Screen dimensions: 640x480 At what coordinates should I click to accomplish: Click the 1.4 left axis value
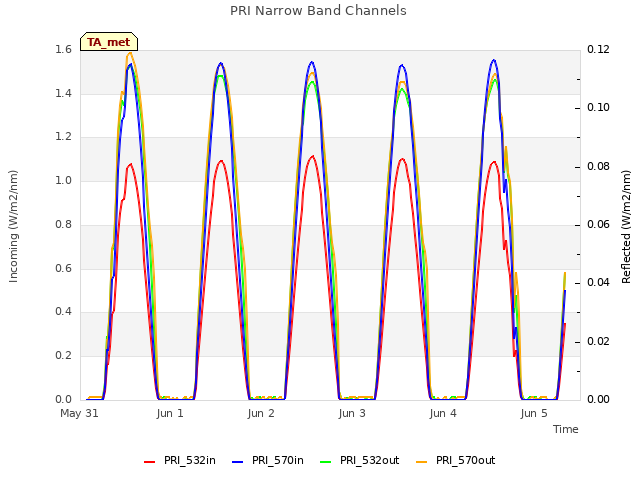64,93
